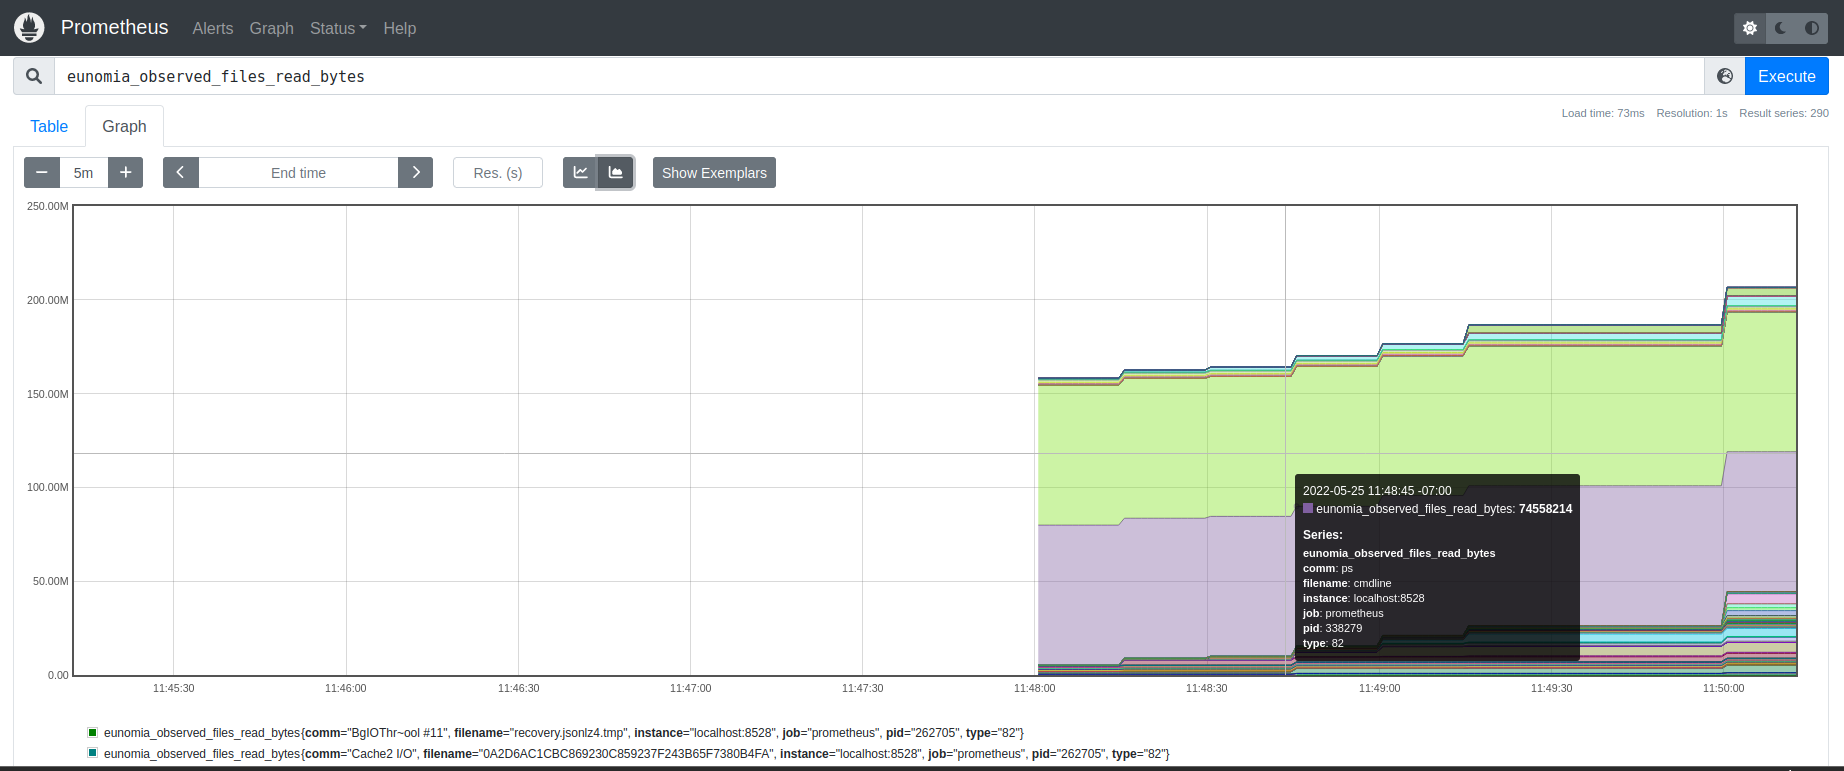Click the 11:47:00 x-axis label
The image size is (1844, 771).
click(690, 688)
